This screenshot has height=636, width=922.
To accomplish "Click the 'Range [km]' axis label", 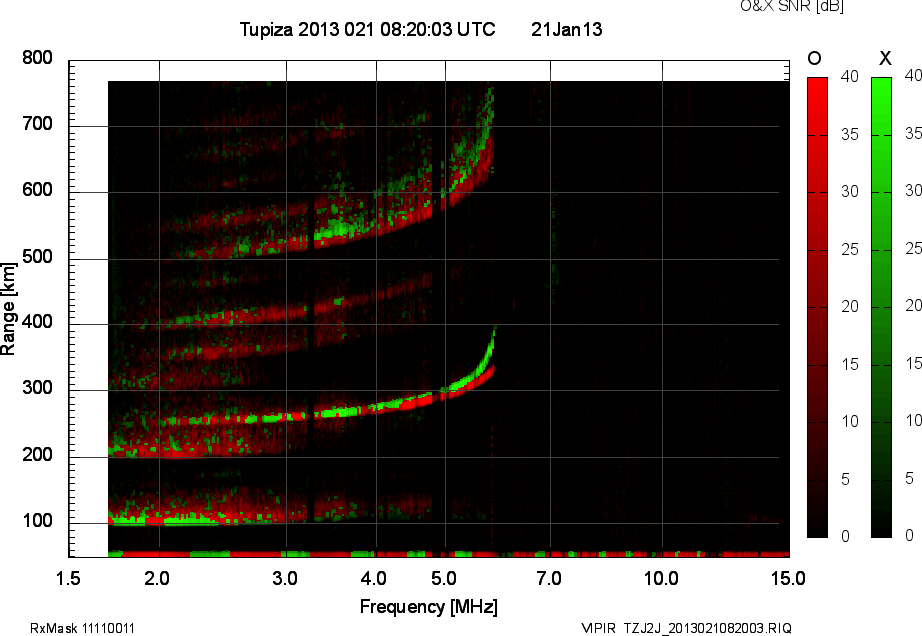I will point(8,309).
